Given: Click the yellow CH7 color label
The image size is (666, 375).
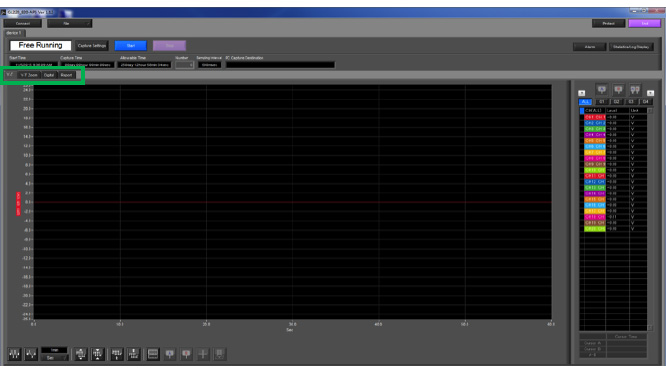Looking at the screenshot, I should pyautogui.click(x=595, y=152).
